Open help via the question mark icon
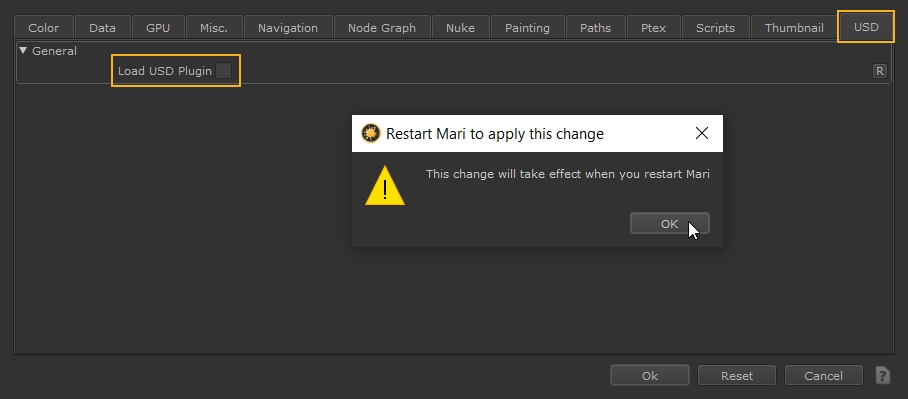Image resolution: width=908 pixels, height=399 pixels. click(x=883, y=375)
